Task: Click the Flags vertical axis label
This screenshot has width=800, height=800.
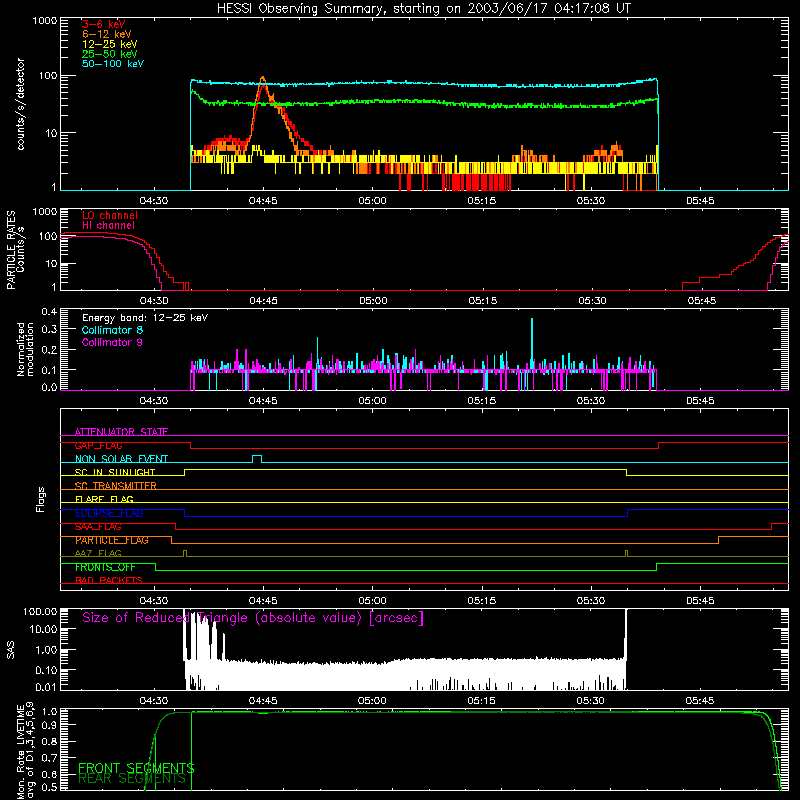Action: [41, 499]
